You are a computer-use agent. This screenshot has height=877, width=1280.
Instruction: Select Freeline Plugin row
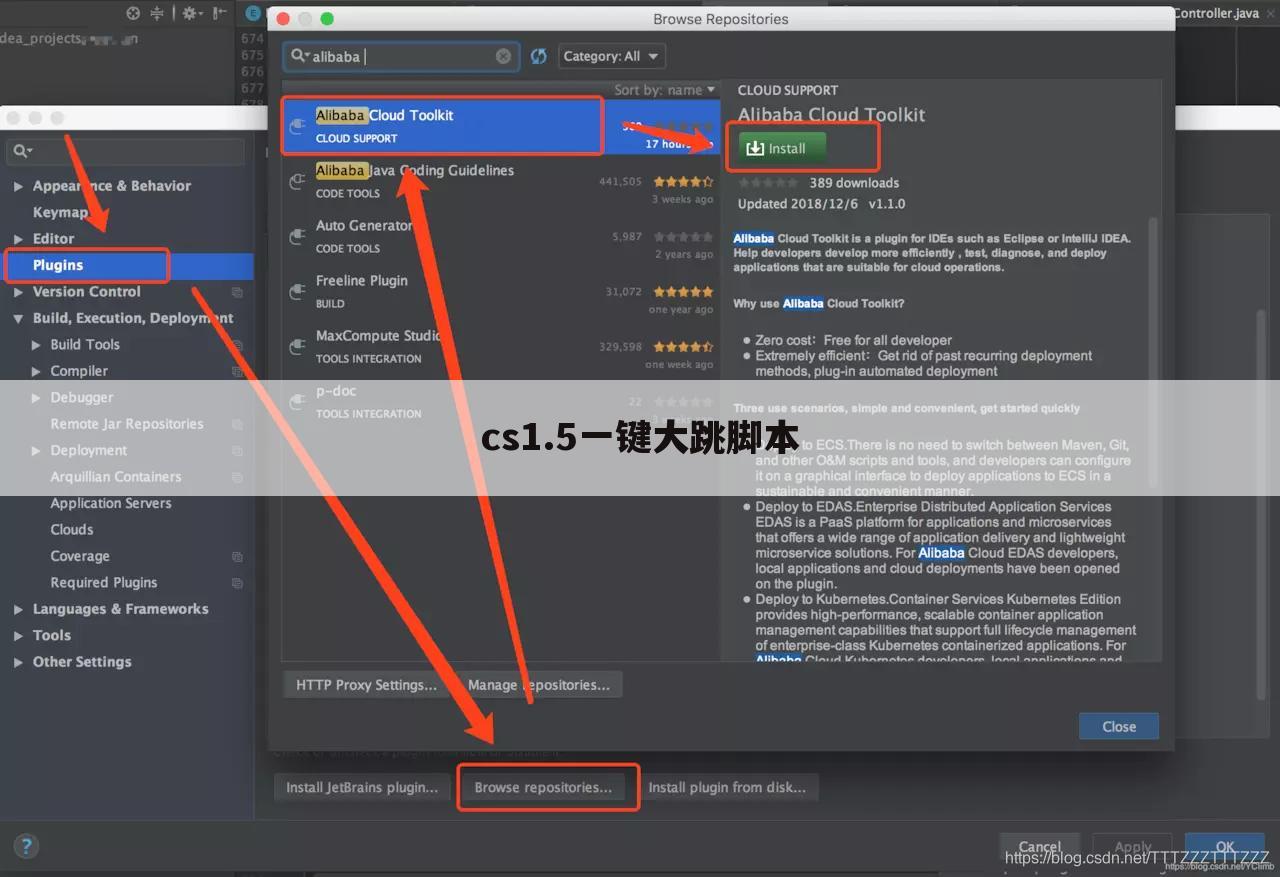click(500, 291)
